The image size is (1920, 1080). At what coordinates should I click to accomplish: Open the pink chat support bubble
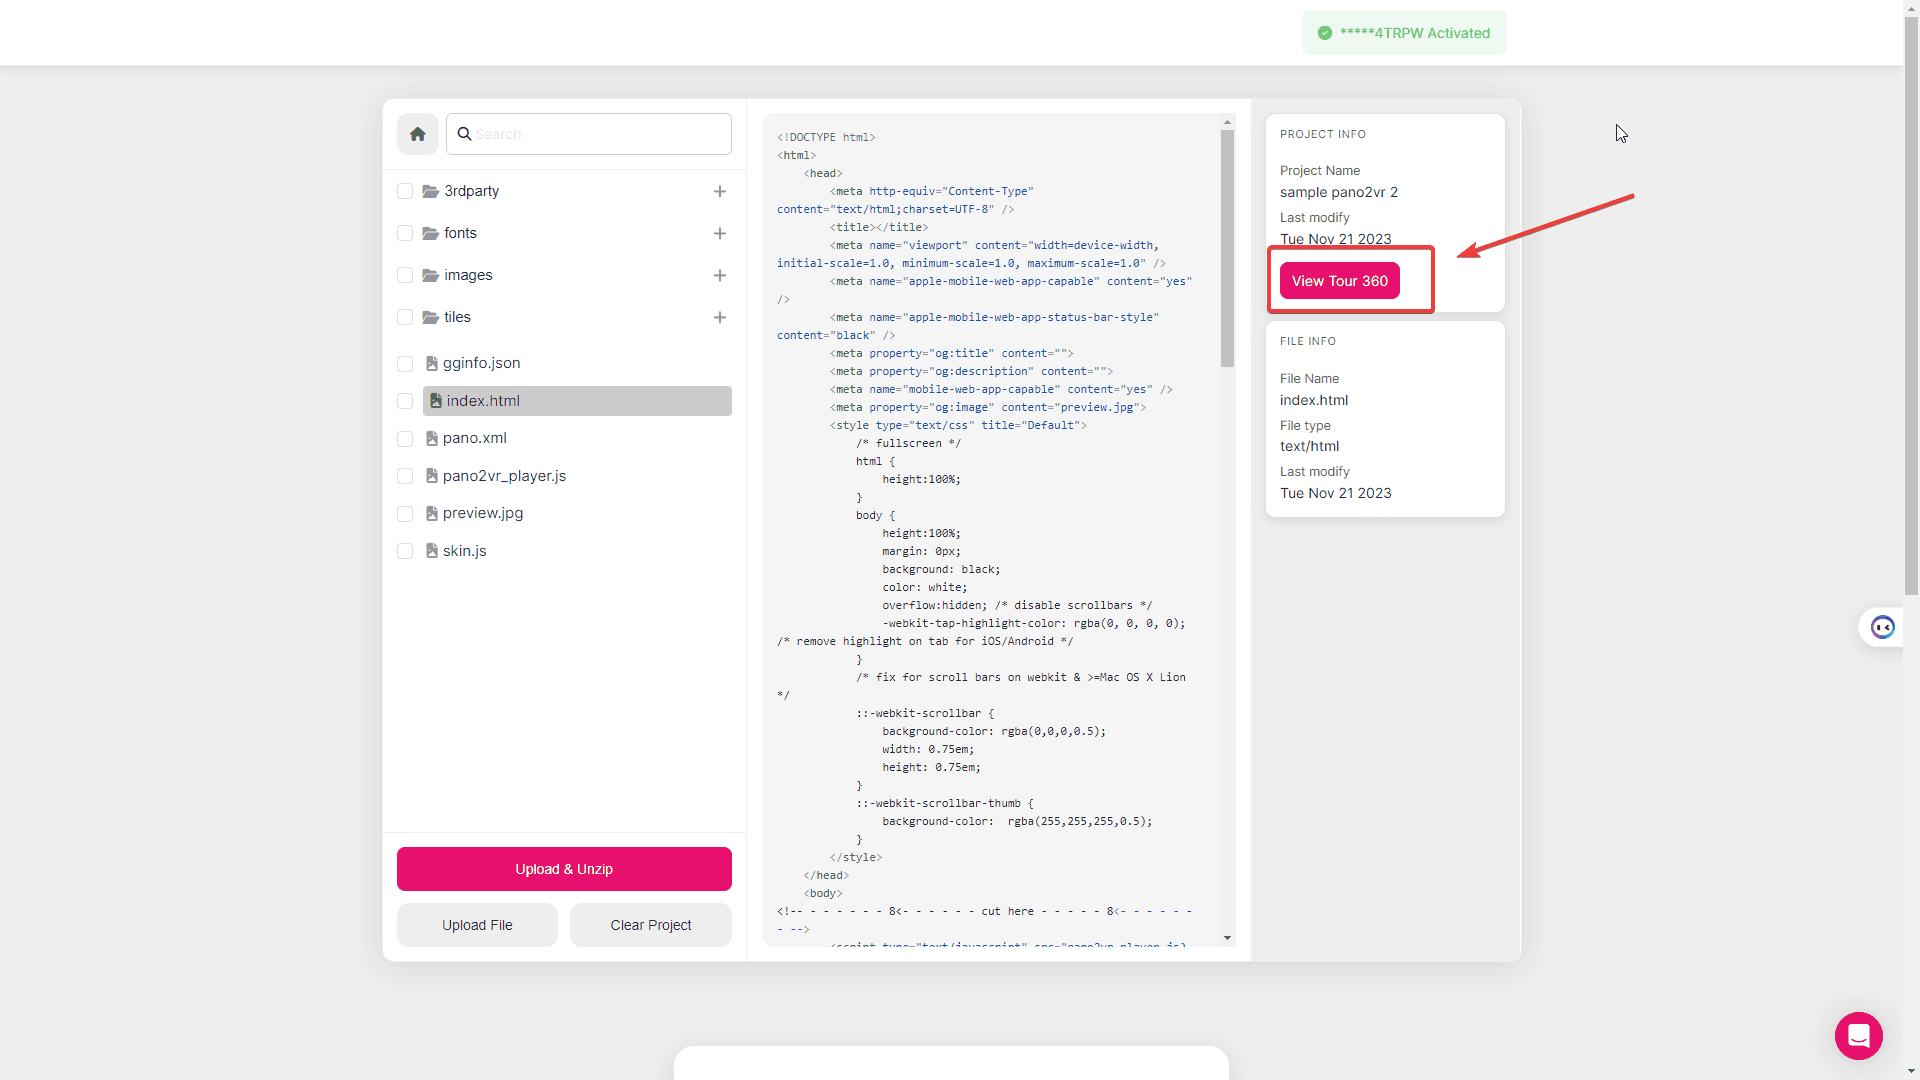[x=1859, y=1036]
